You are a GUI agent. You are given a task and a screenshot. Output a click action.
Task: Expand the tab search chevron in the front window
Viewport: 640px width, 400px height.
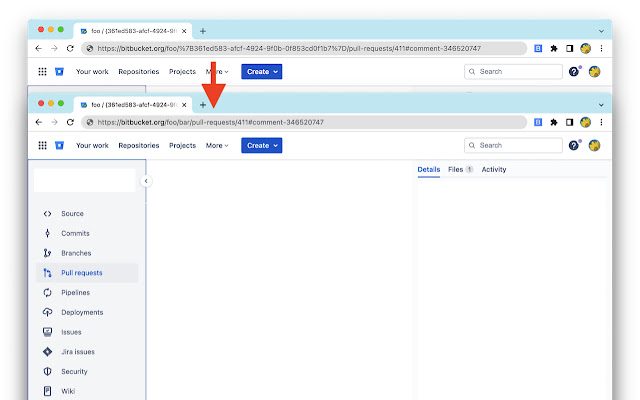(601, 105)
